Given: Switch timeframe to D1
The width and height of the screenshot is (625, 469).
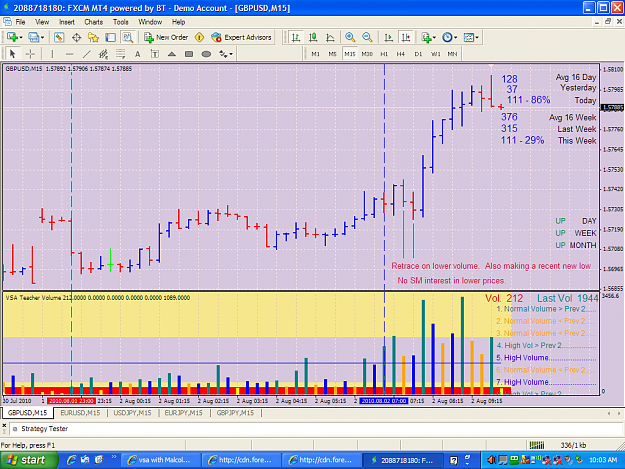Looking at the screenshot, I should [418, 54].
